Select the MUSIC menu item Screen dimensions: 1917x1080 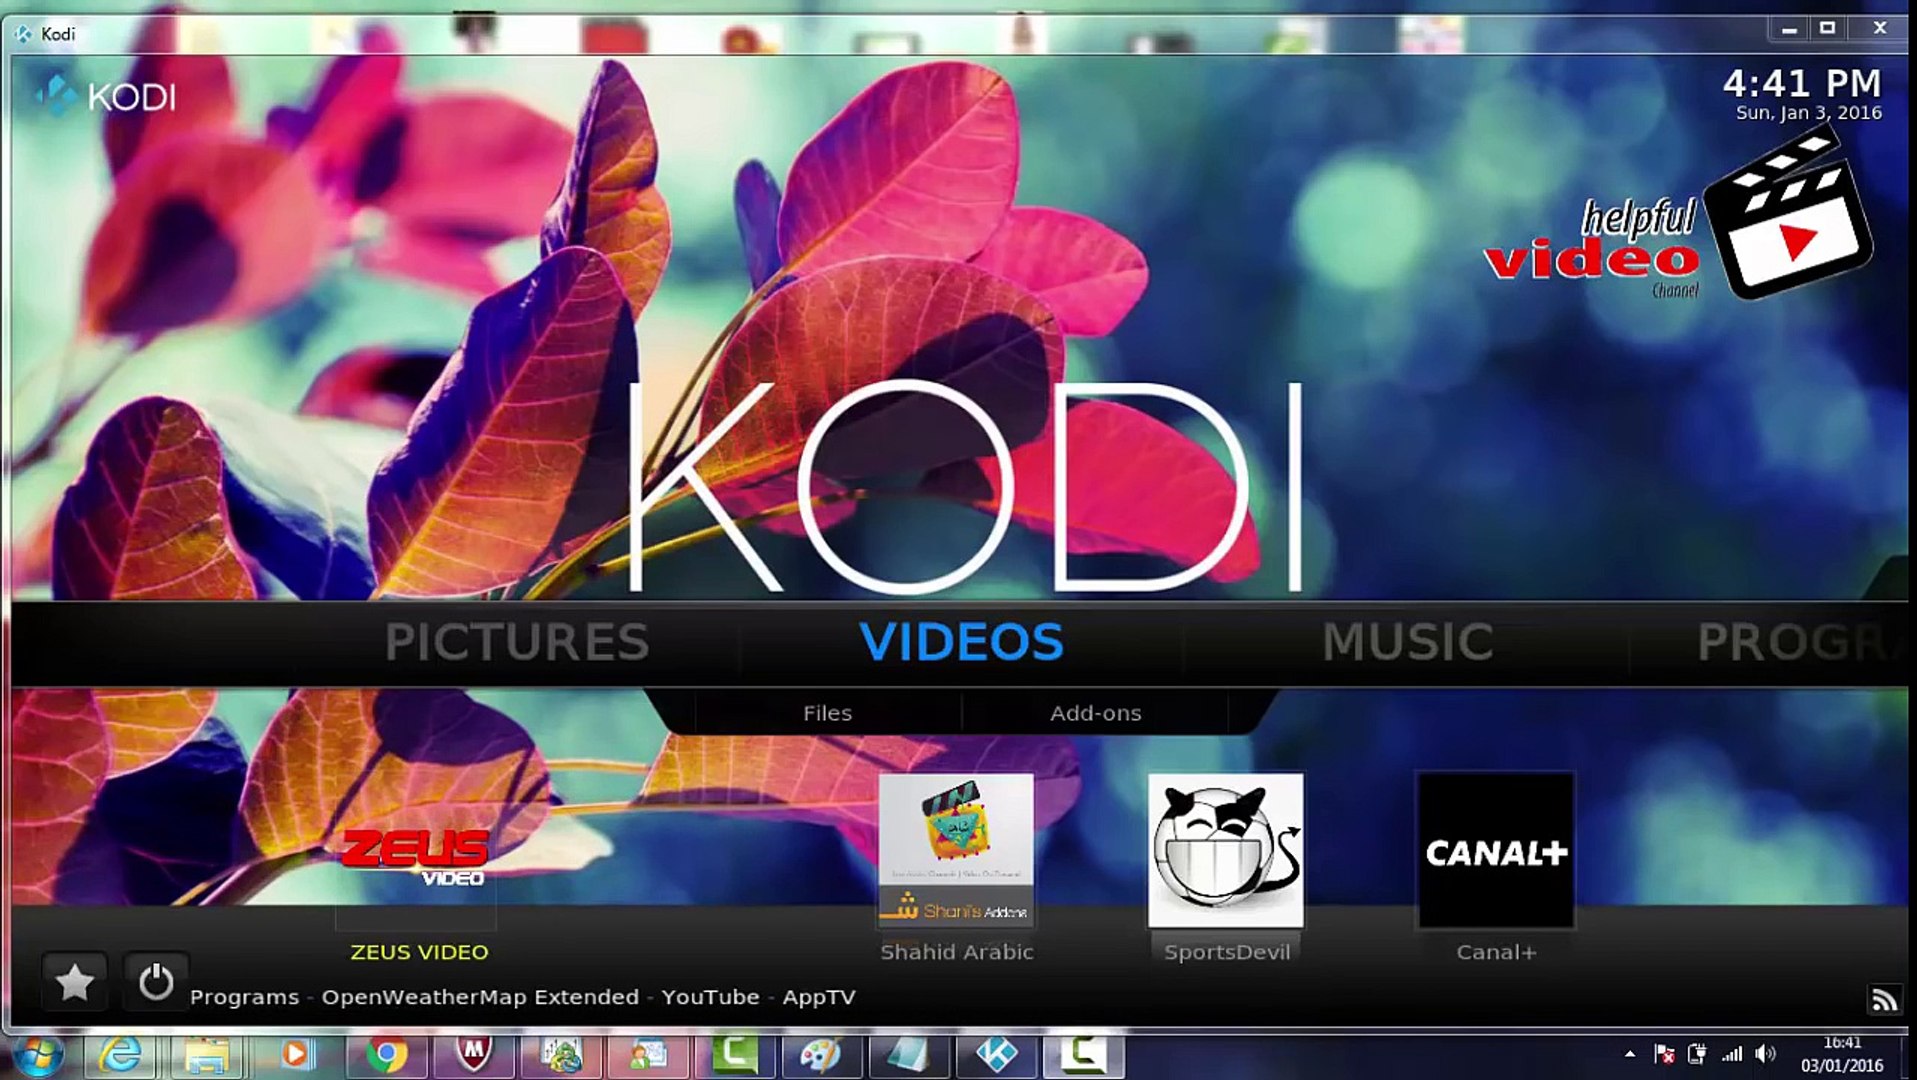tap(1408, 642)
